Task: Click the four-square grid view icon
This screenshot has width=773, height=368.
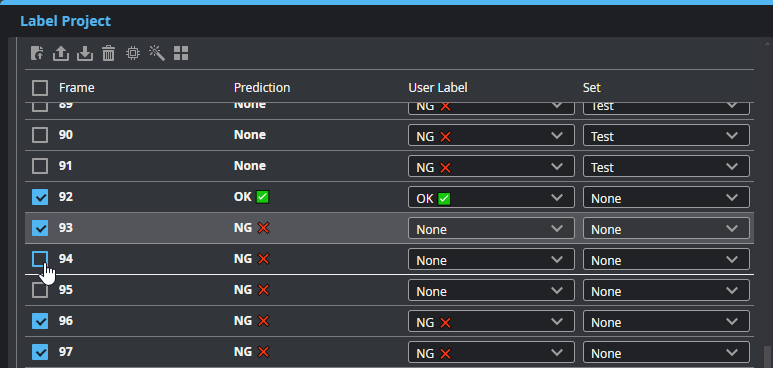Action: [x=181, y=53]
